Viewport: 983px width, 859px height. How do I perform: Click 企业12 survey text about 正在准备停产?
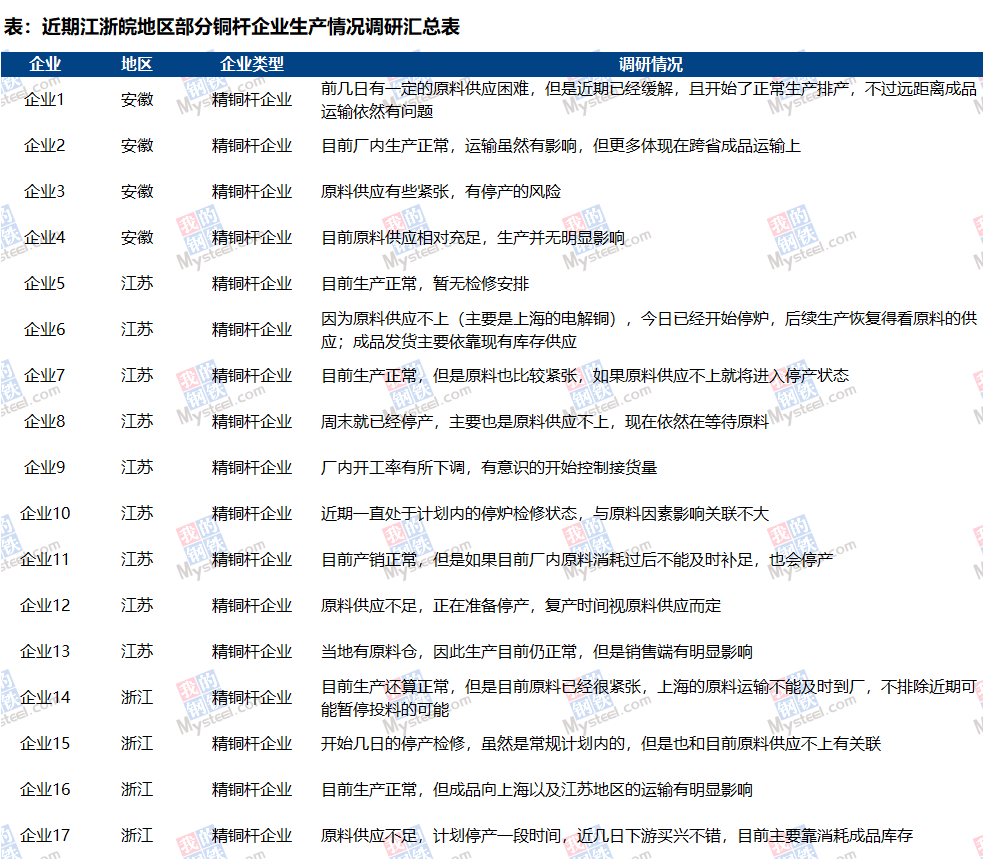(521, 606)
